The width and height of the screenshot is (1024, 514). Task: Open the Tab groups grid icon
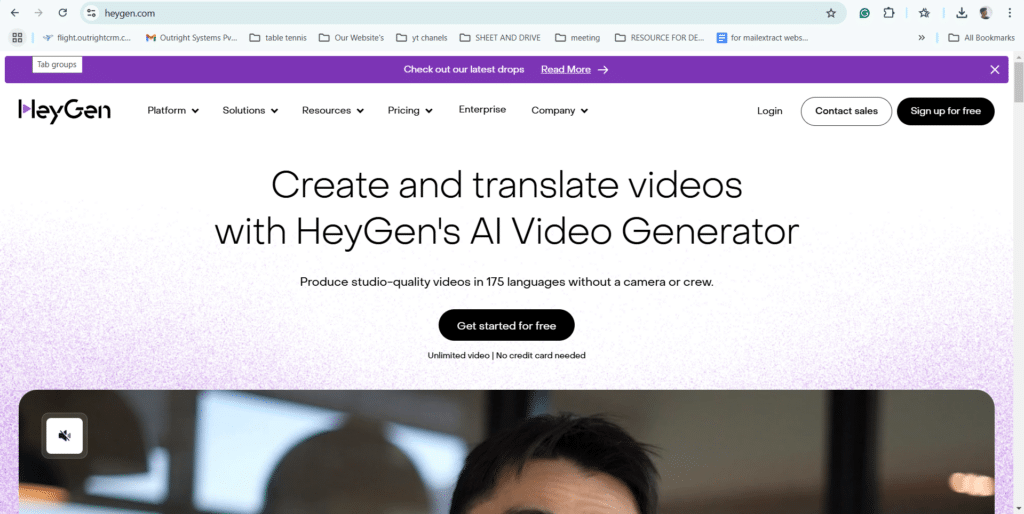pos(18,38)
